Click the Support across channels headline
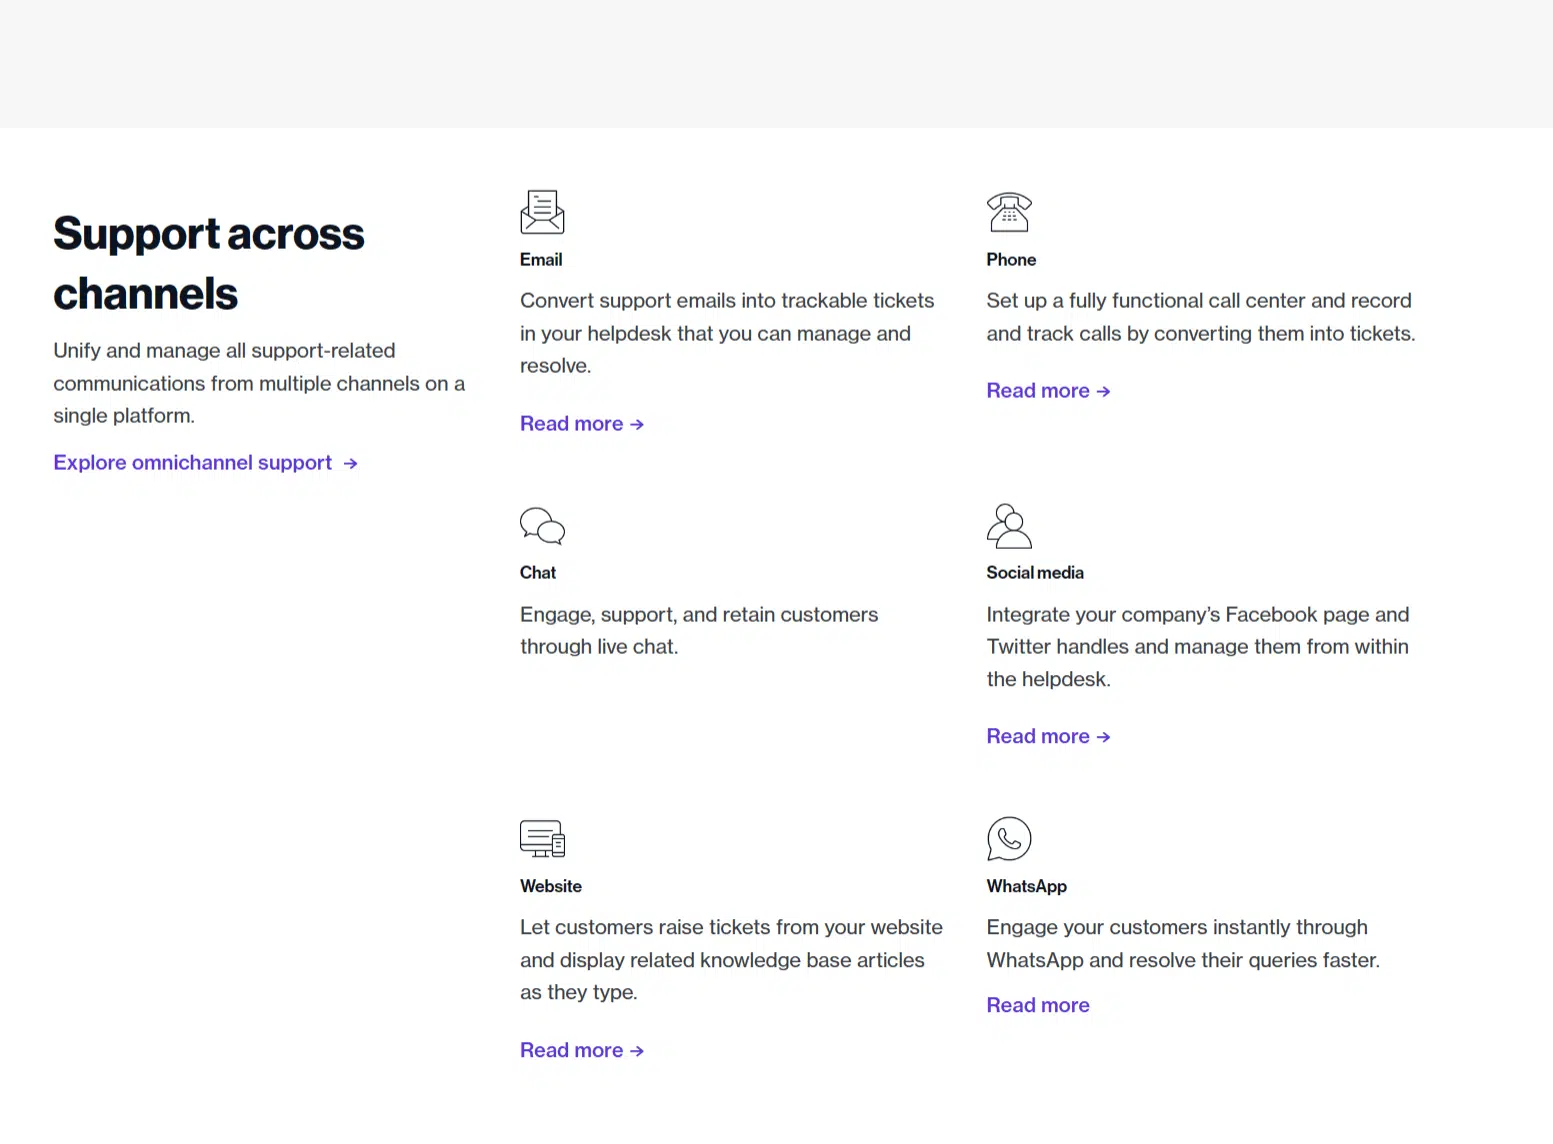The image size is (1553, 1144). [208, 263]
